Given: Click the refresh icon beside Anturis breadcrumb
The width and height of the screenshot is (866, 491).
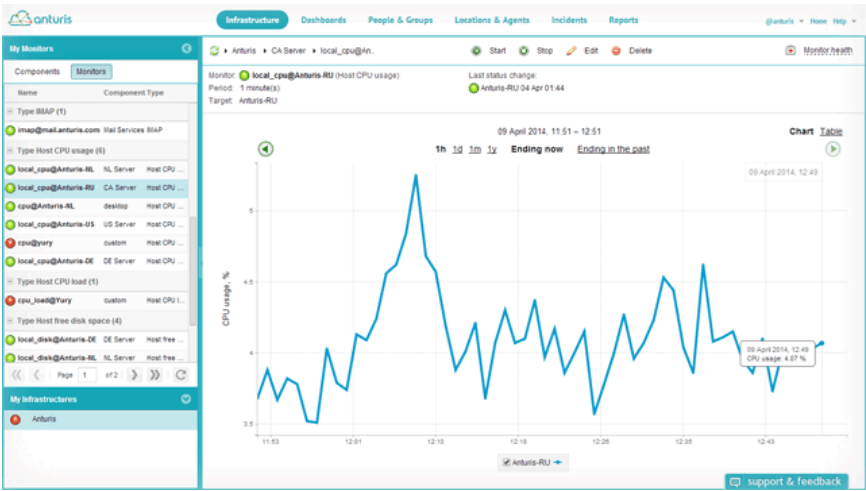Looking at the screenshot, I should tap(214, 51).
